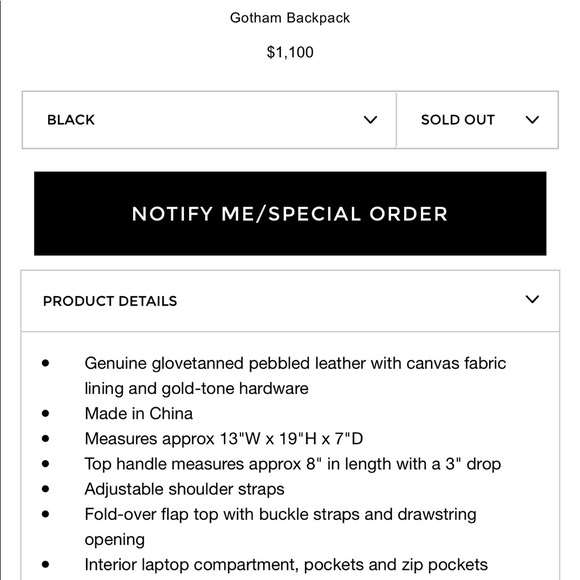Click the Interior laptop compartment line

tap(286, 565)
